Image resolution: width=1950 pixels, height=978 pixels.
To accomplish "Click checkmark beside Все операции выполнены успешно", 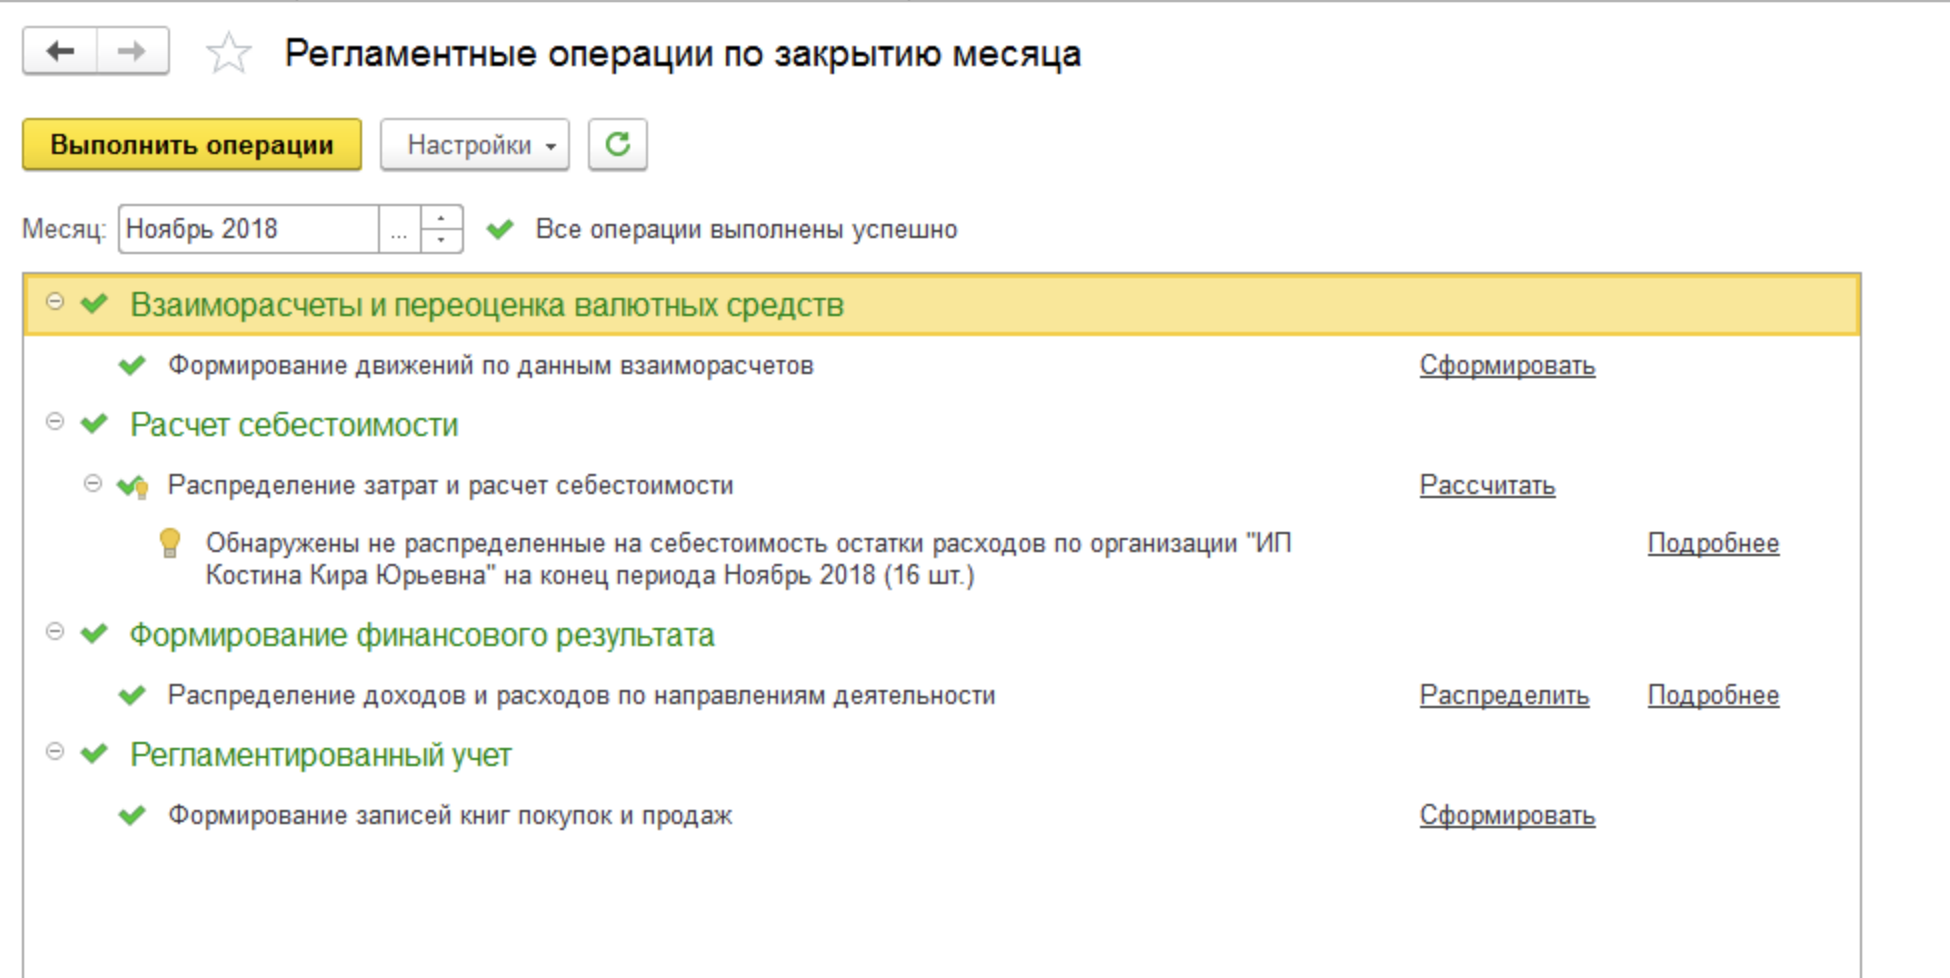I will (500, 230).
